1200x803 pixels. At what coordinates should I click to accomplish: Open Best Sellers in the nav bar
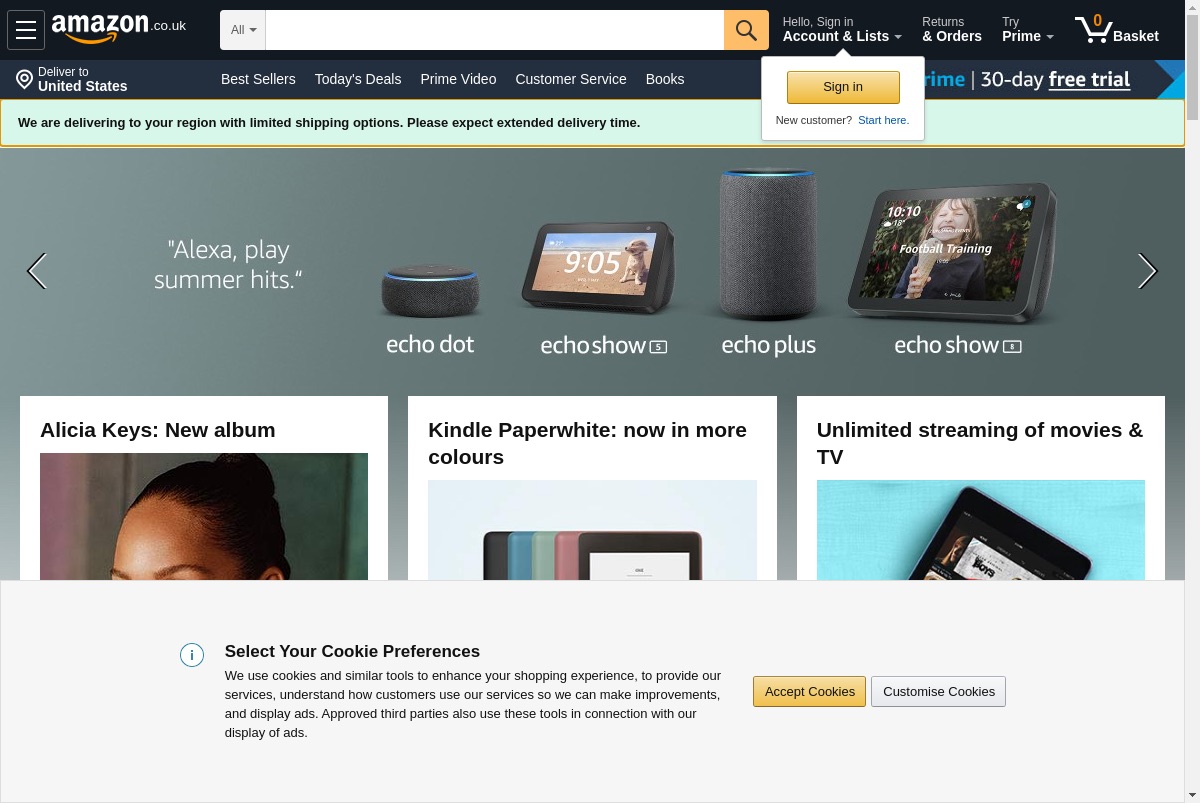[258, 79]
